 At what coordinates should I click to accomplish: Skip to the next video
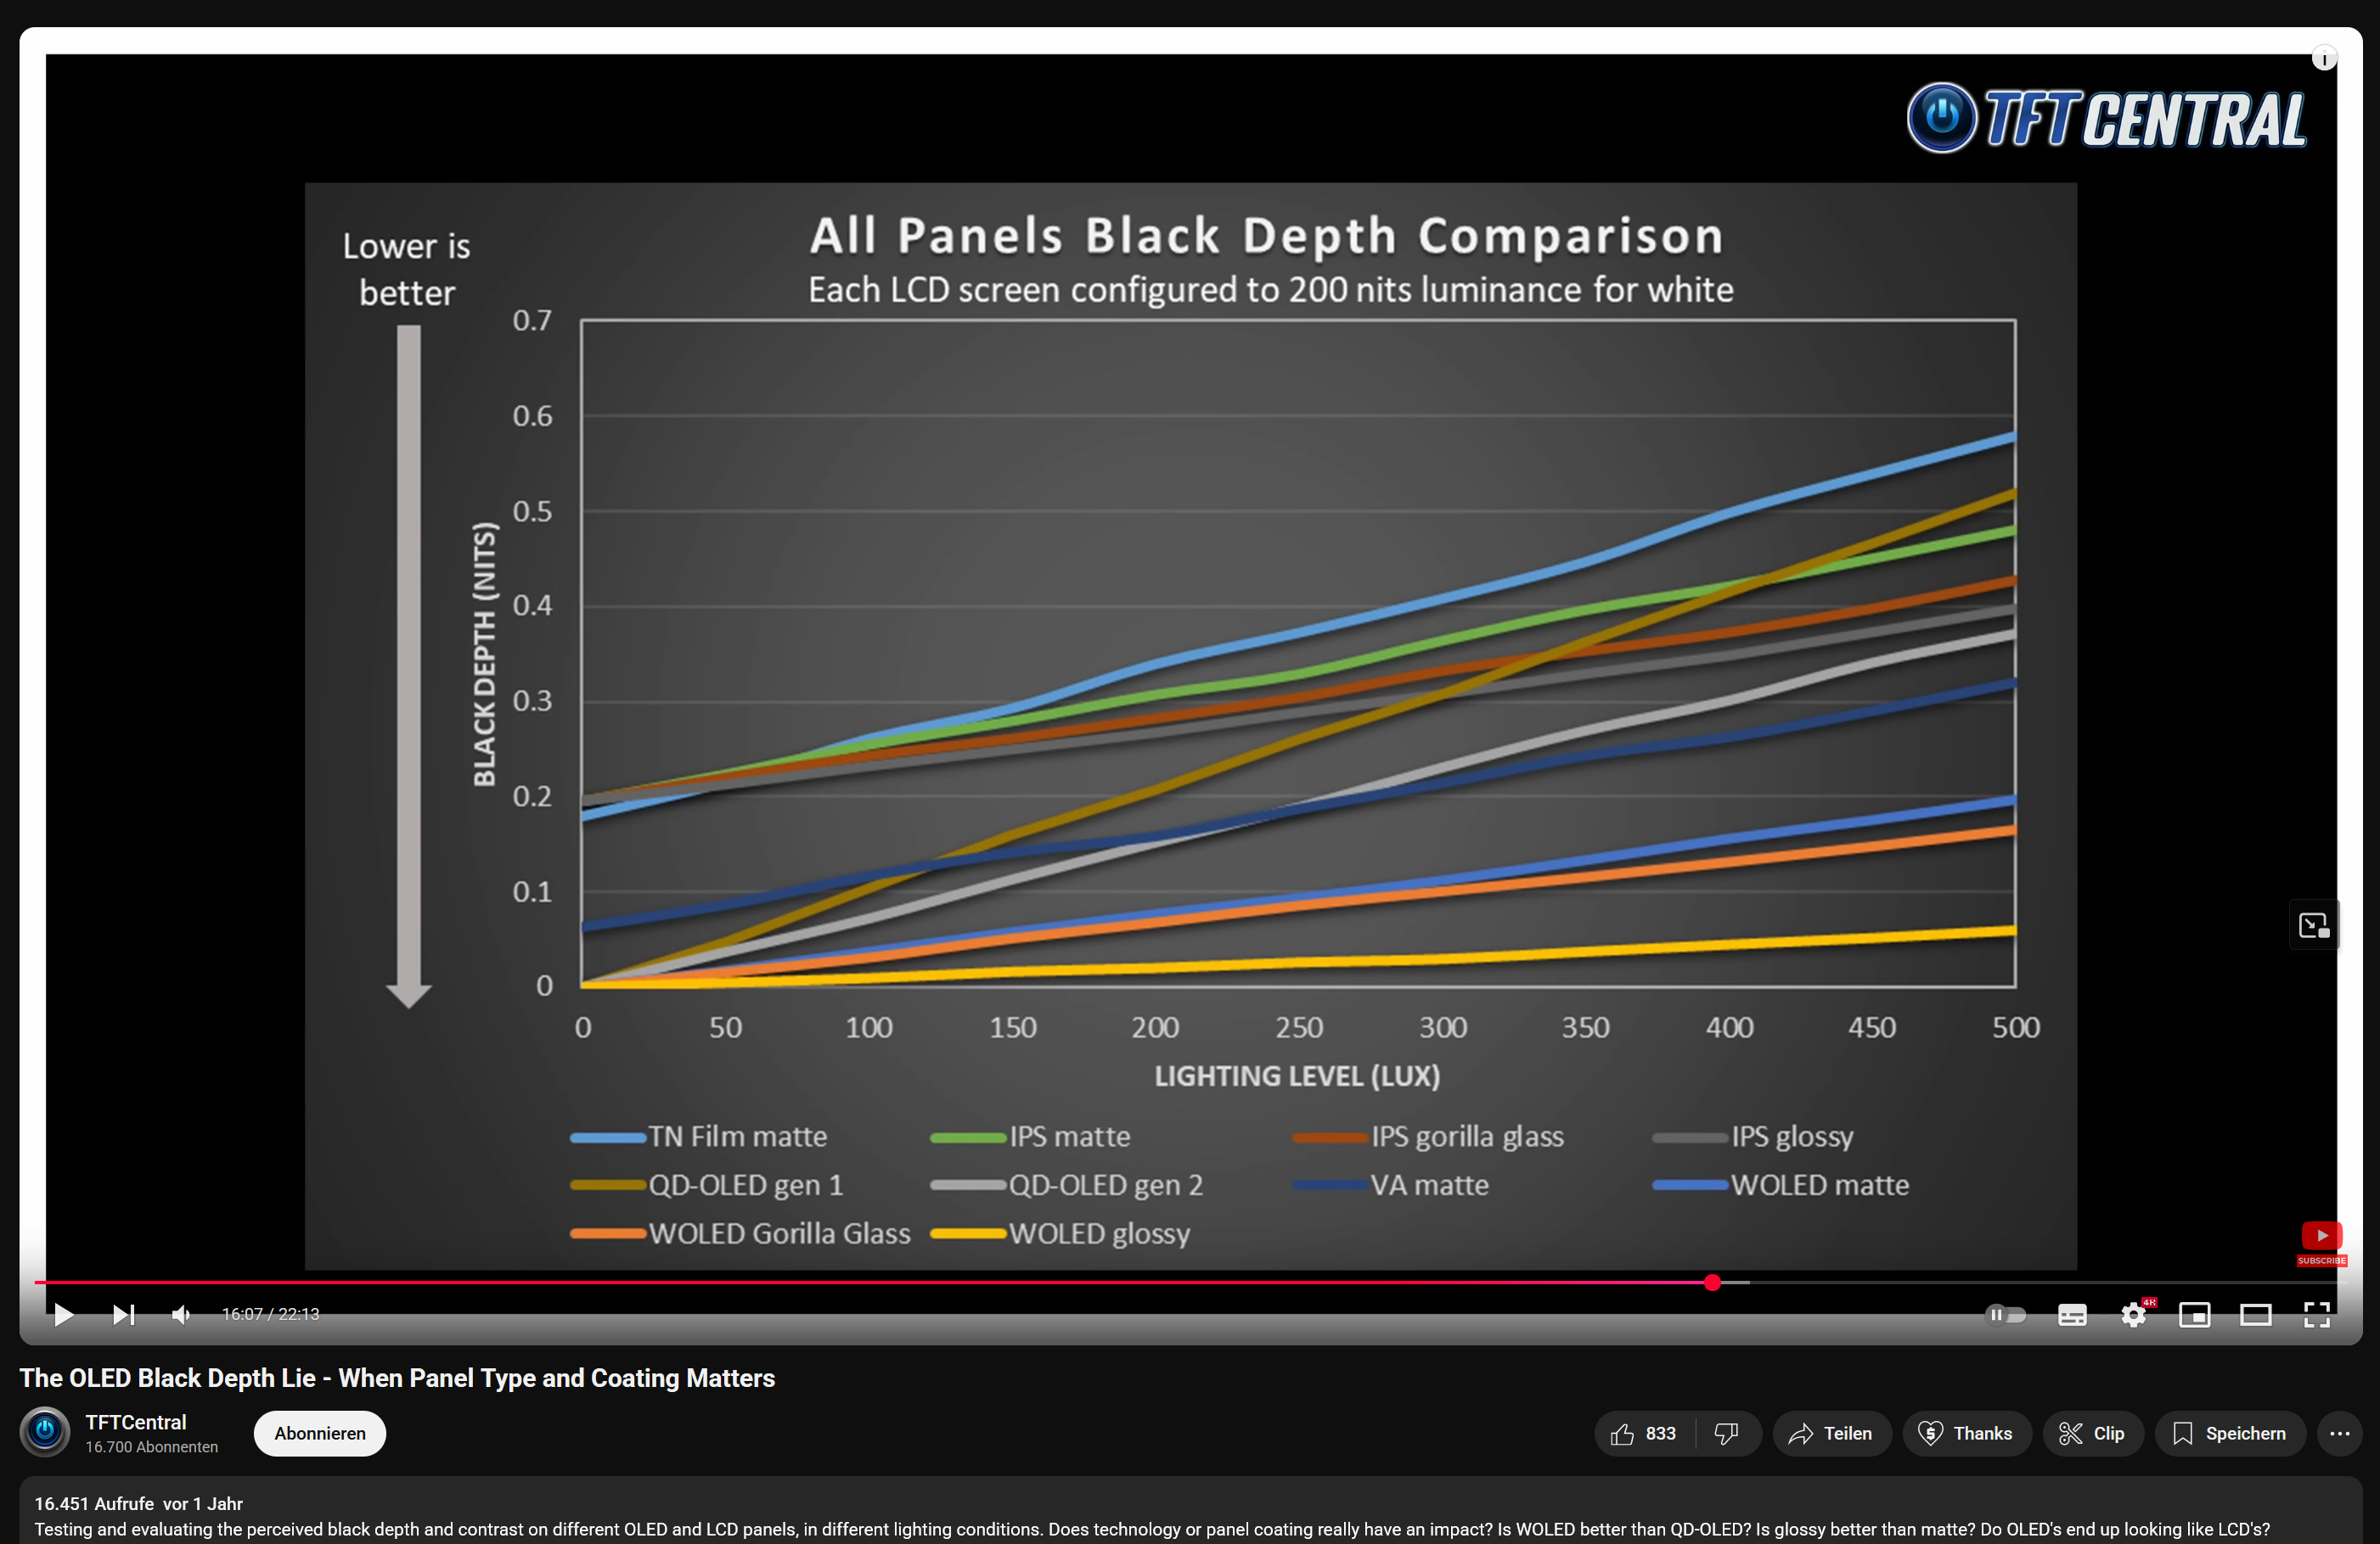[123, 1314]
